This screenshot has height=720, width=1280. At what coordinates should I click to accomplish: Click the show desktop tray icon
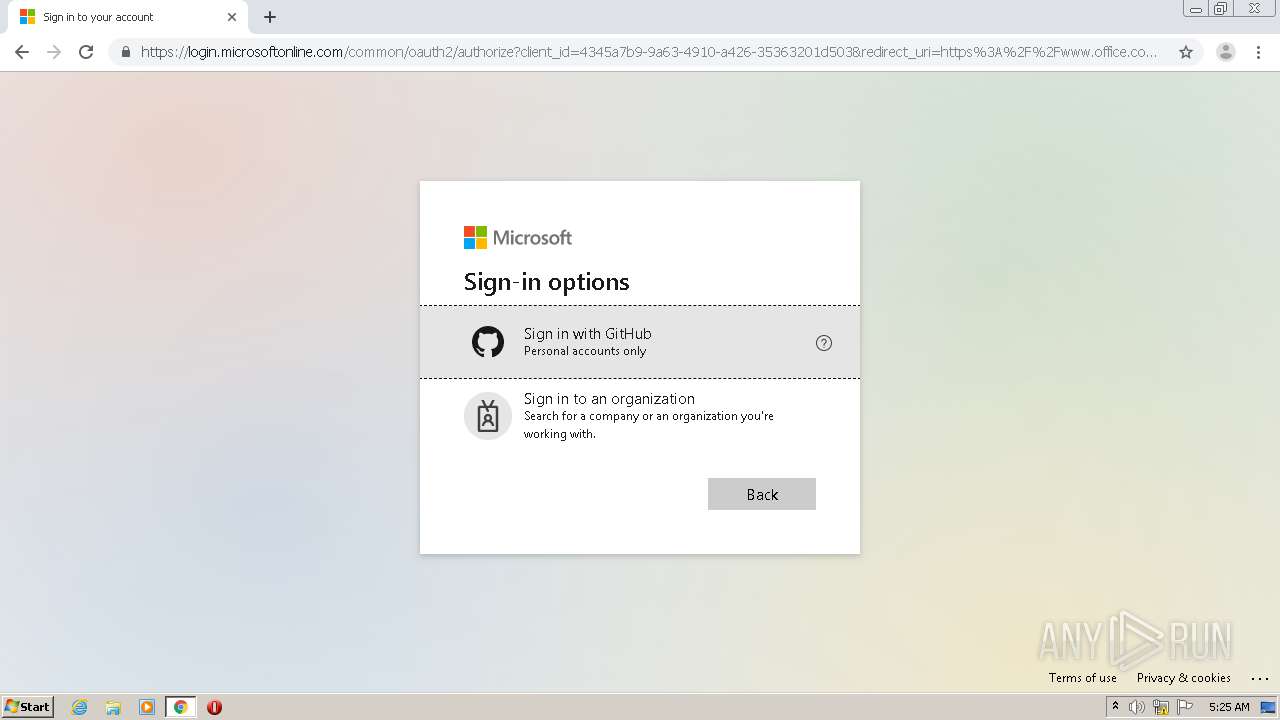(1269, 707)
